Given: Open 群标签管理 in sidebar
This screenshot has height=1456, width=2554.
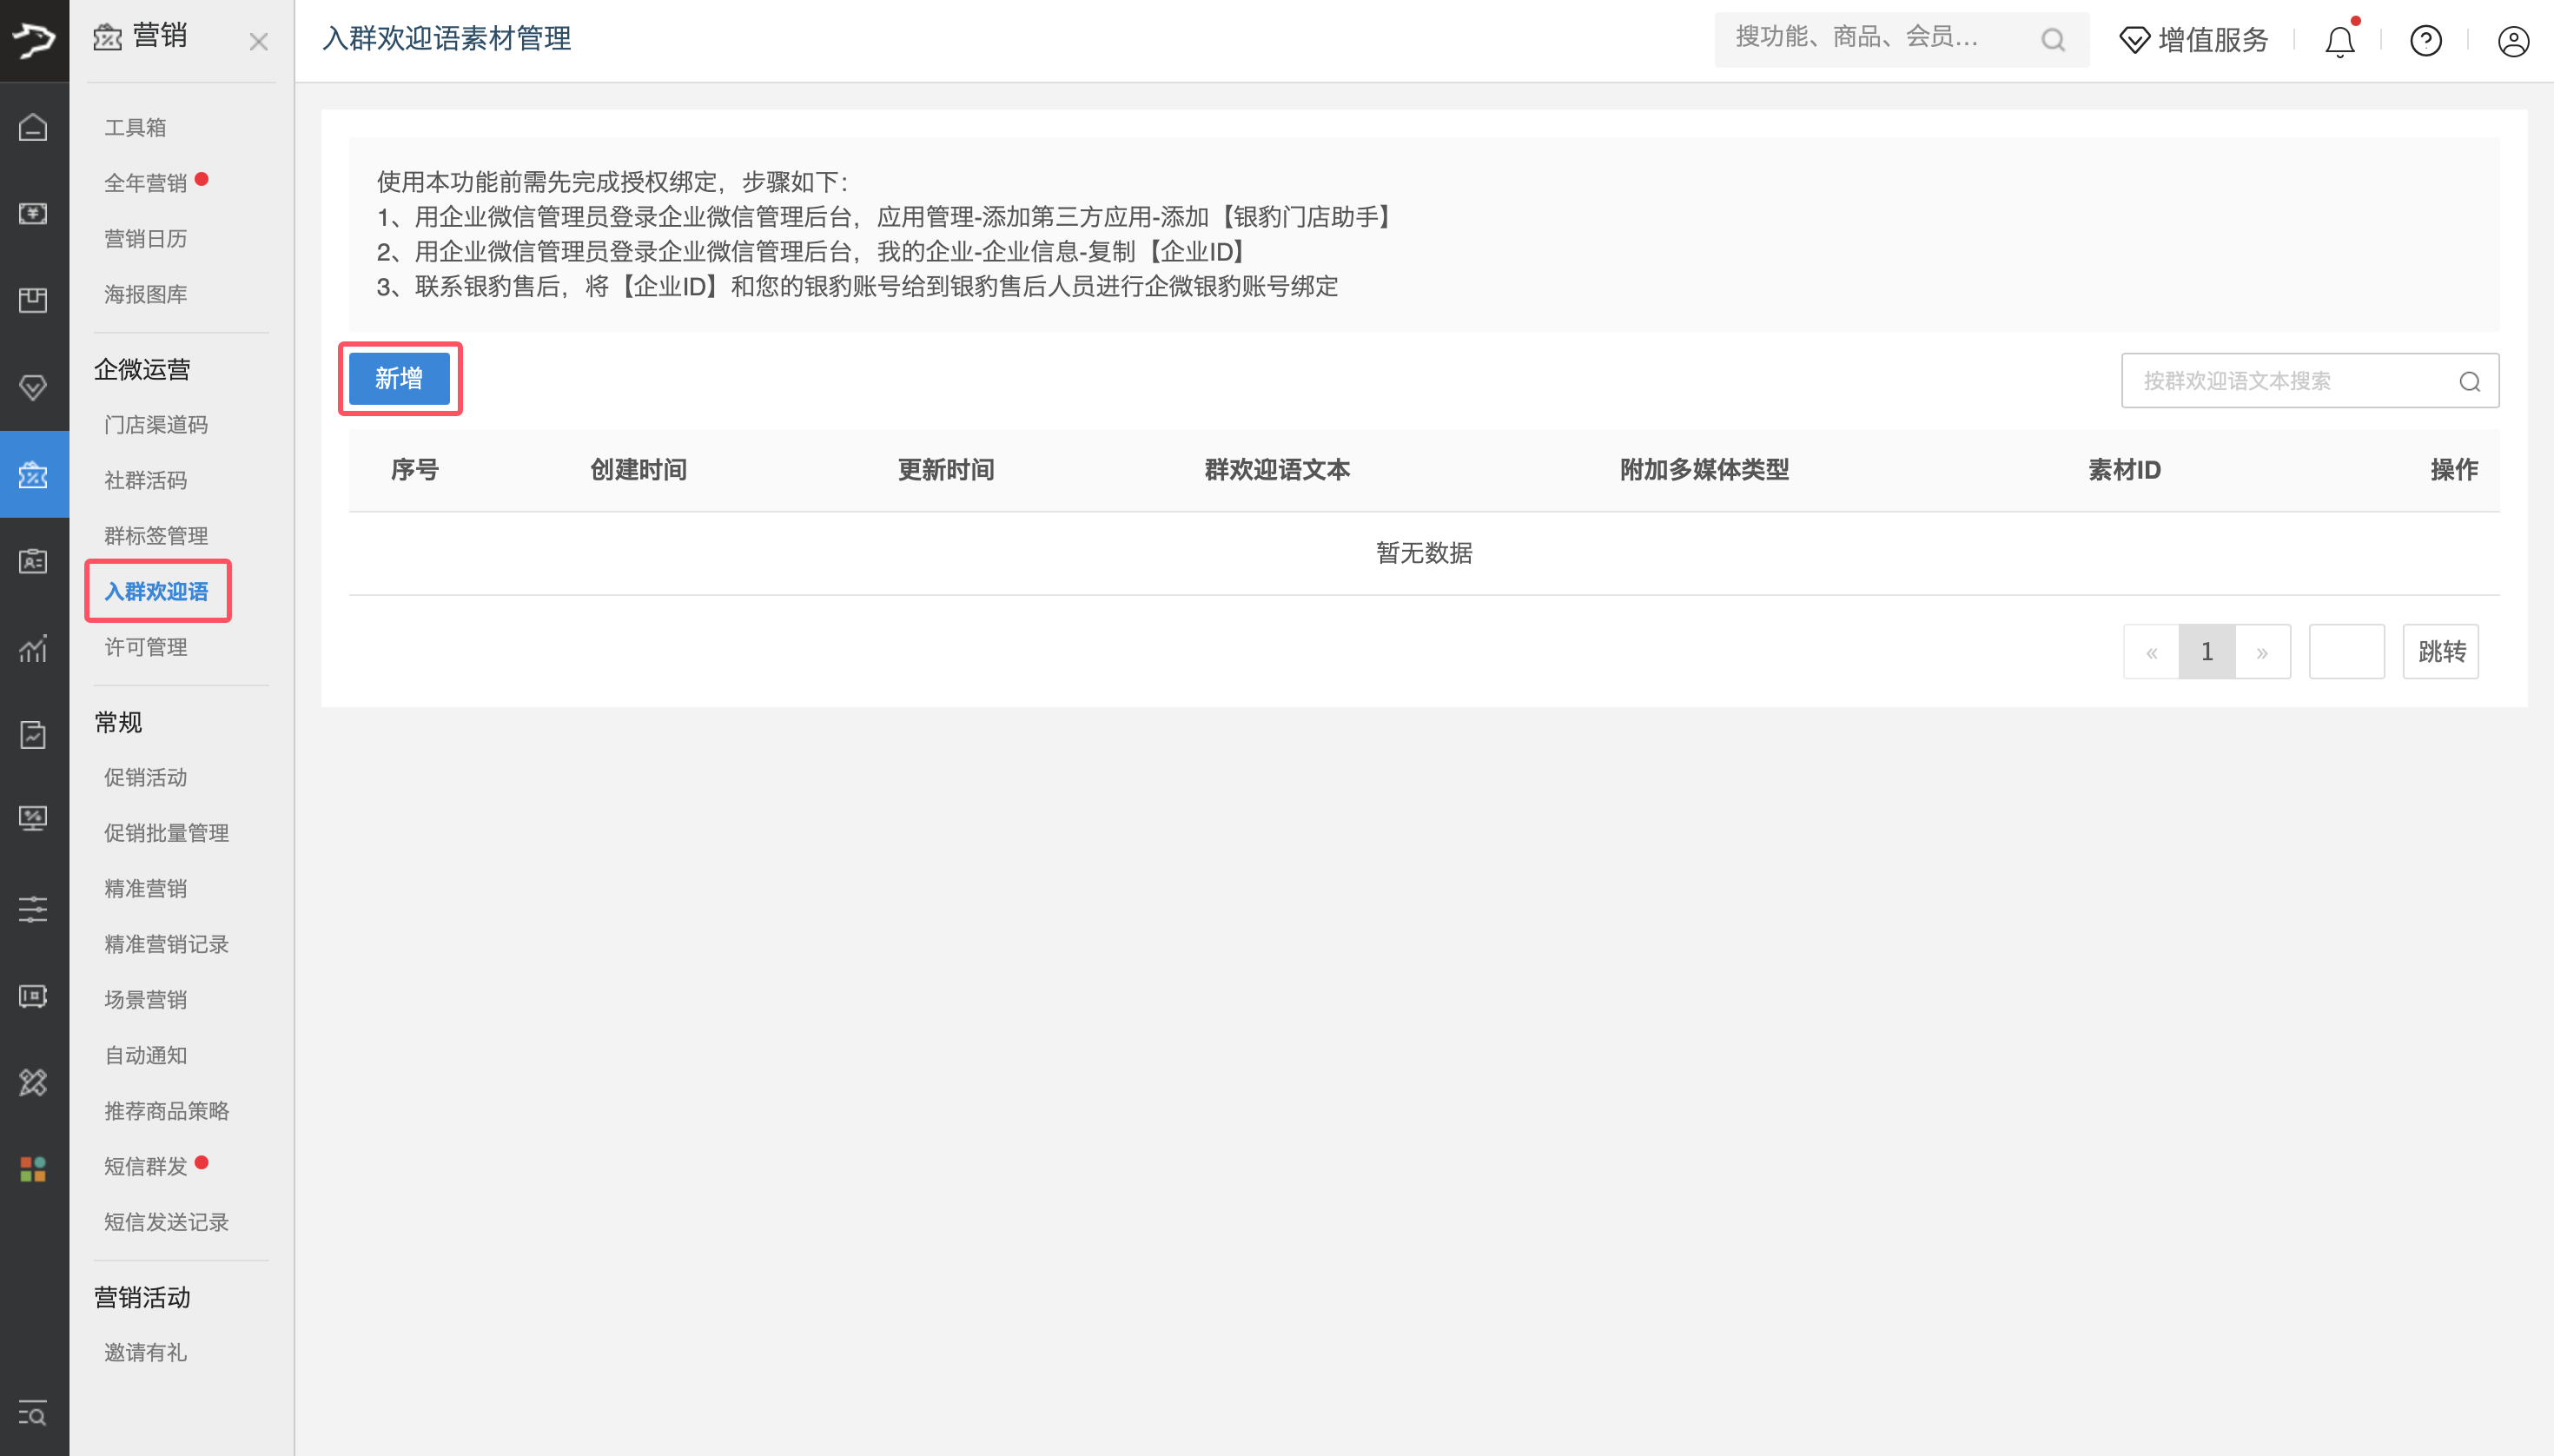Looking at the screenshot, I should pyautogui.click(x=156, y=535).
